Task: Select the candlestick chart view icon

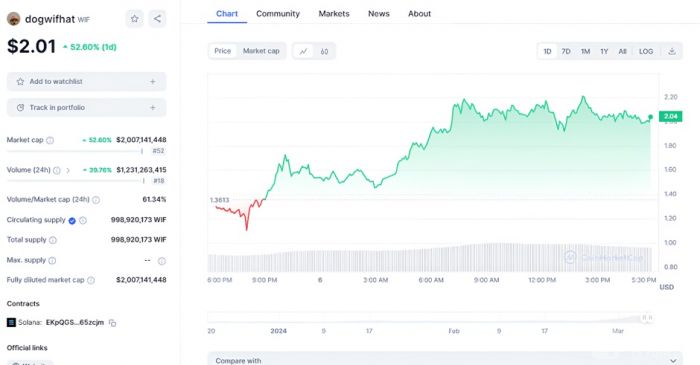Action: 324,51
